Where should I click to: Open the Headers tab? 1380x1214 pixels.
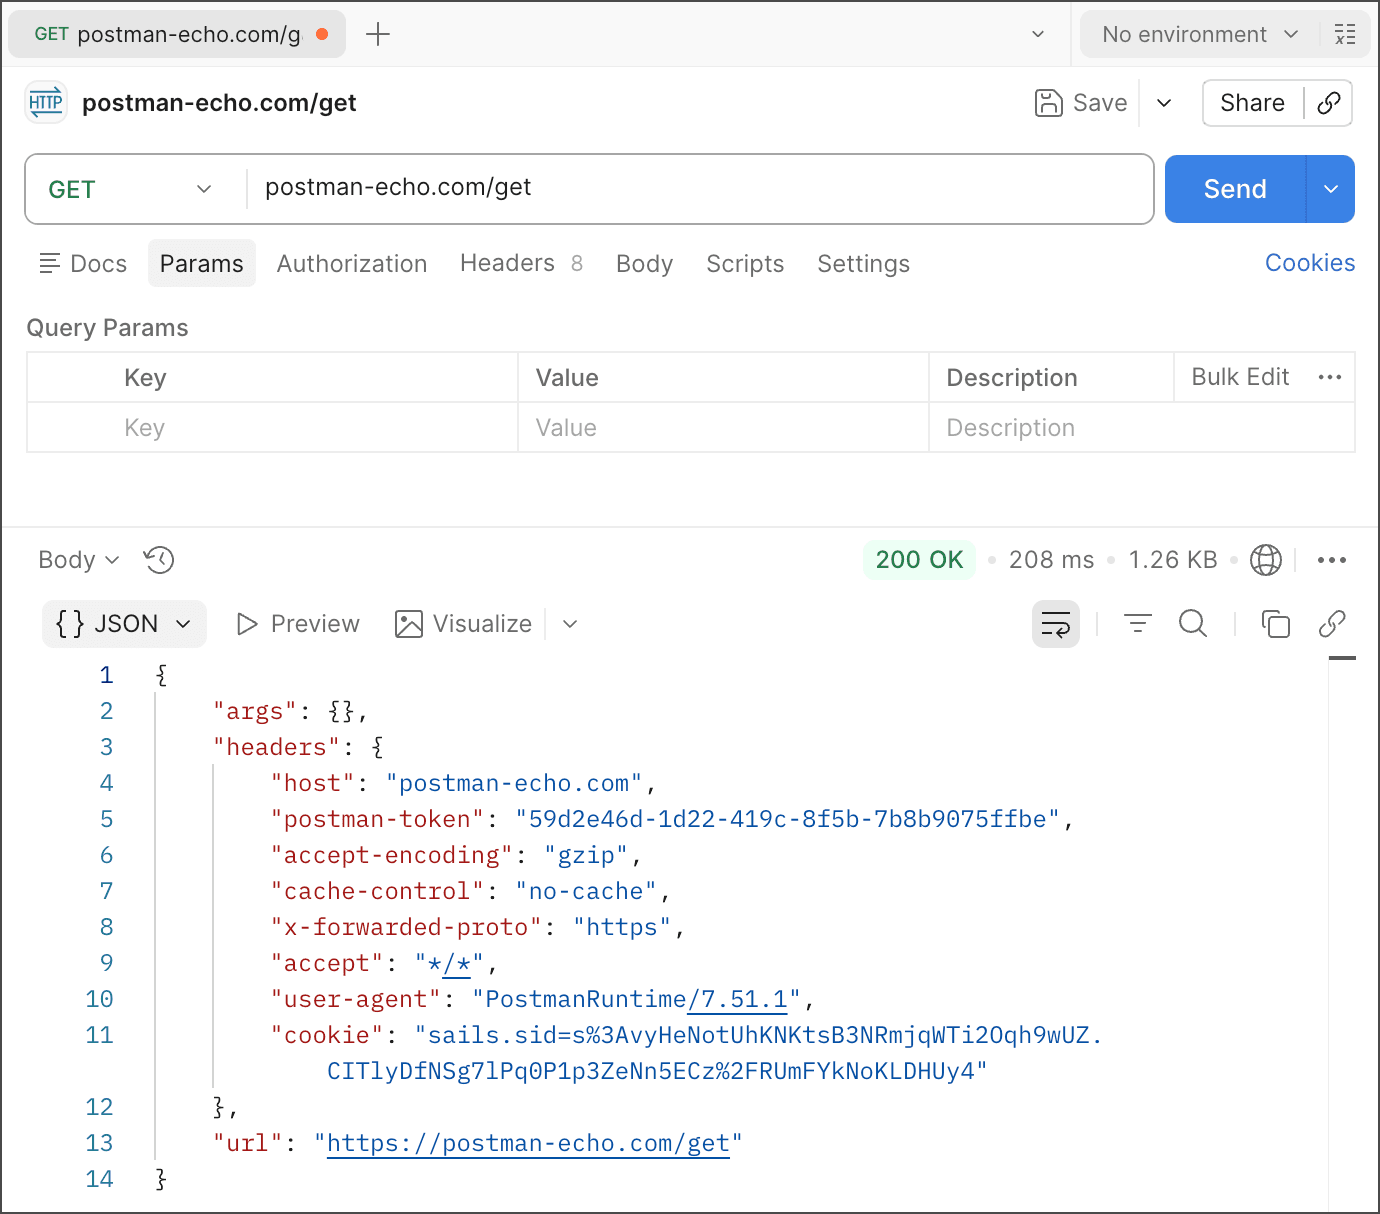[508, 263]
